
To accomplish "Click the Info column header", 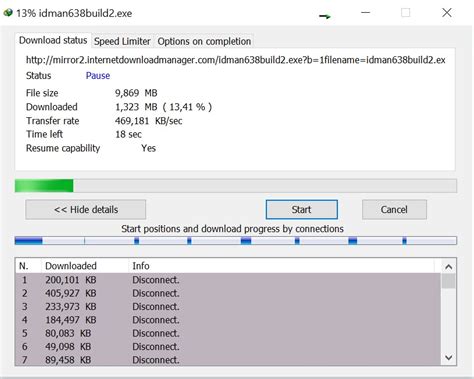I will click(x=281, y=266).
